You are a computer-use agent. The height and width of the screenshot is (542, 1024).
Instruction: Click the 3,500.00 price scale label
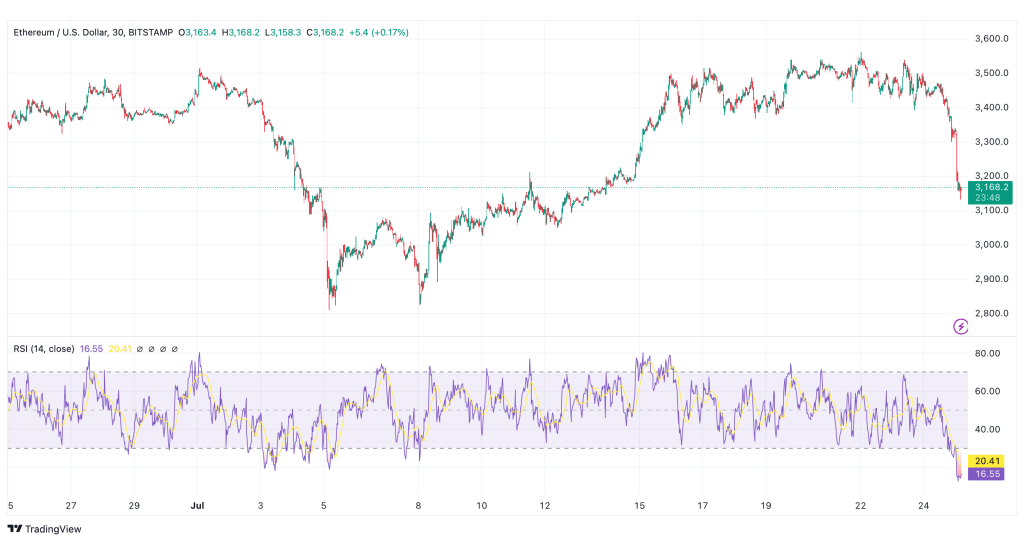991,72
